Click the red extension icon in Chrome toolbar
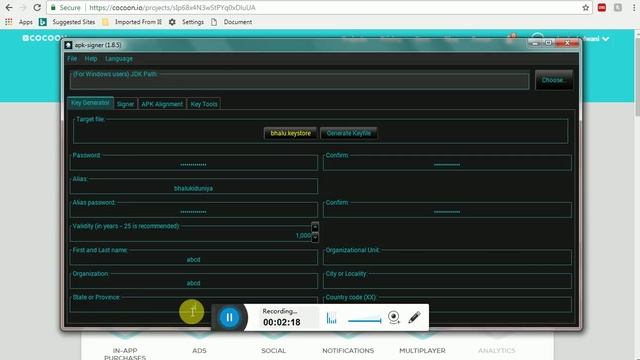The height and width of the screenshot is (360, 640). [602, 7]
